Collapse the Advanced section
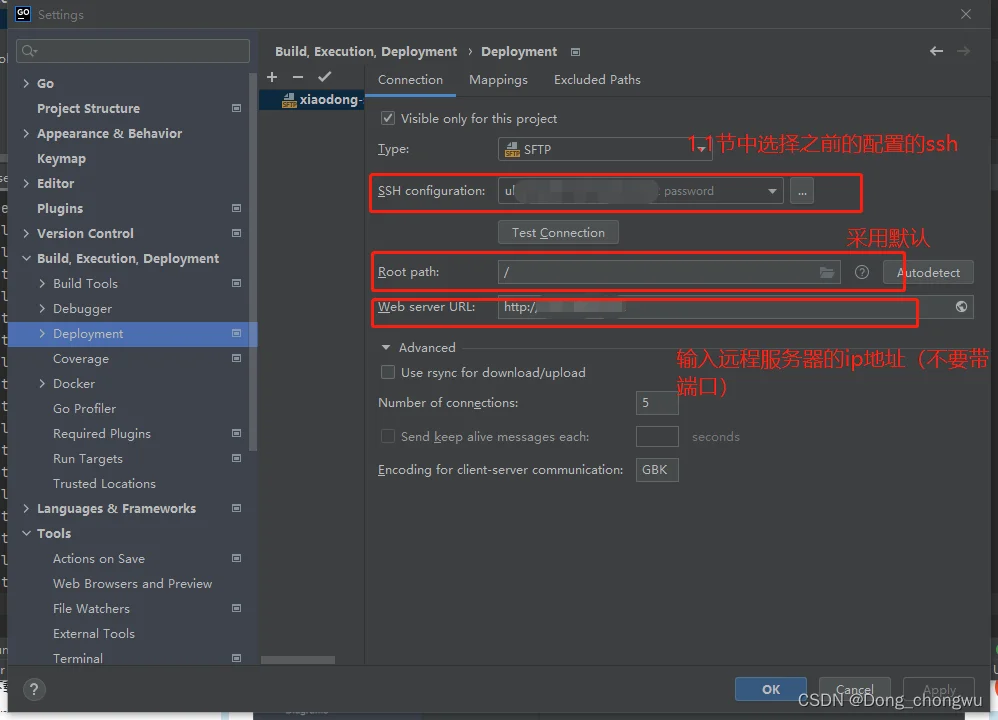Screen dimensions: 998x720 coord(386,348)
